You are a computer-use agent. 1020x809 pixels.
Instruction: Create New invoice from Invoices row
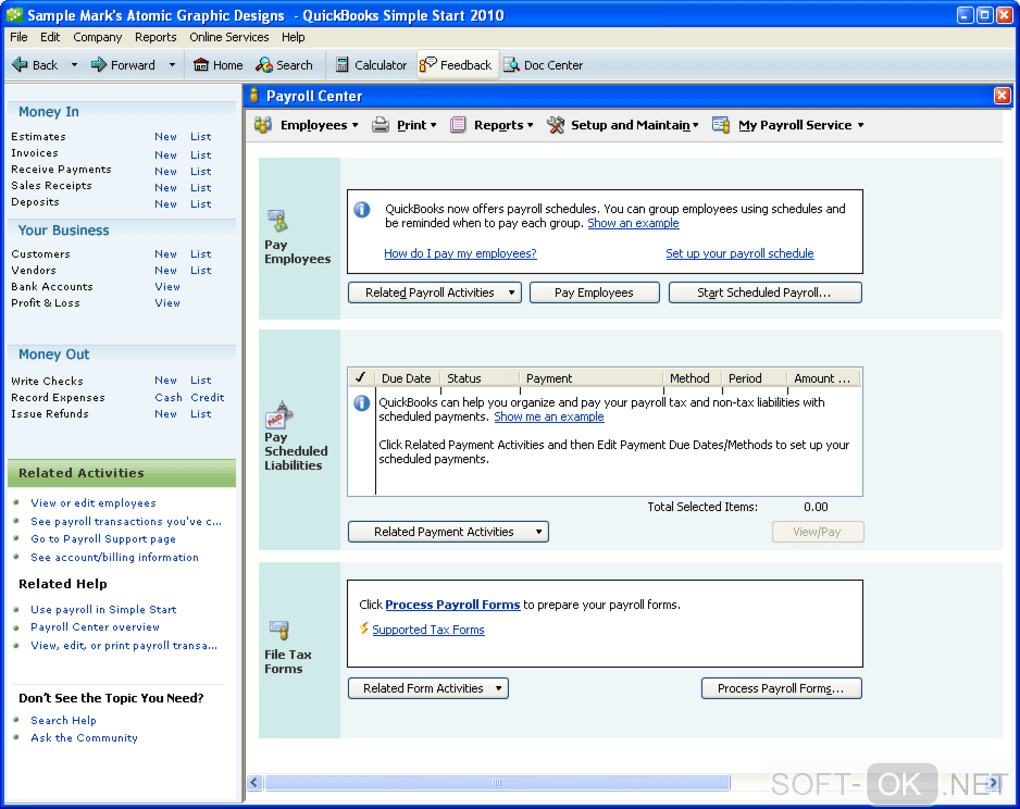coord(166,155)
